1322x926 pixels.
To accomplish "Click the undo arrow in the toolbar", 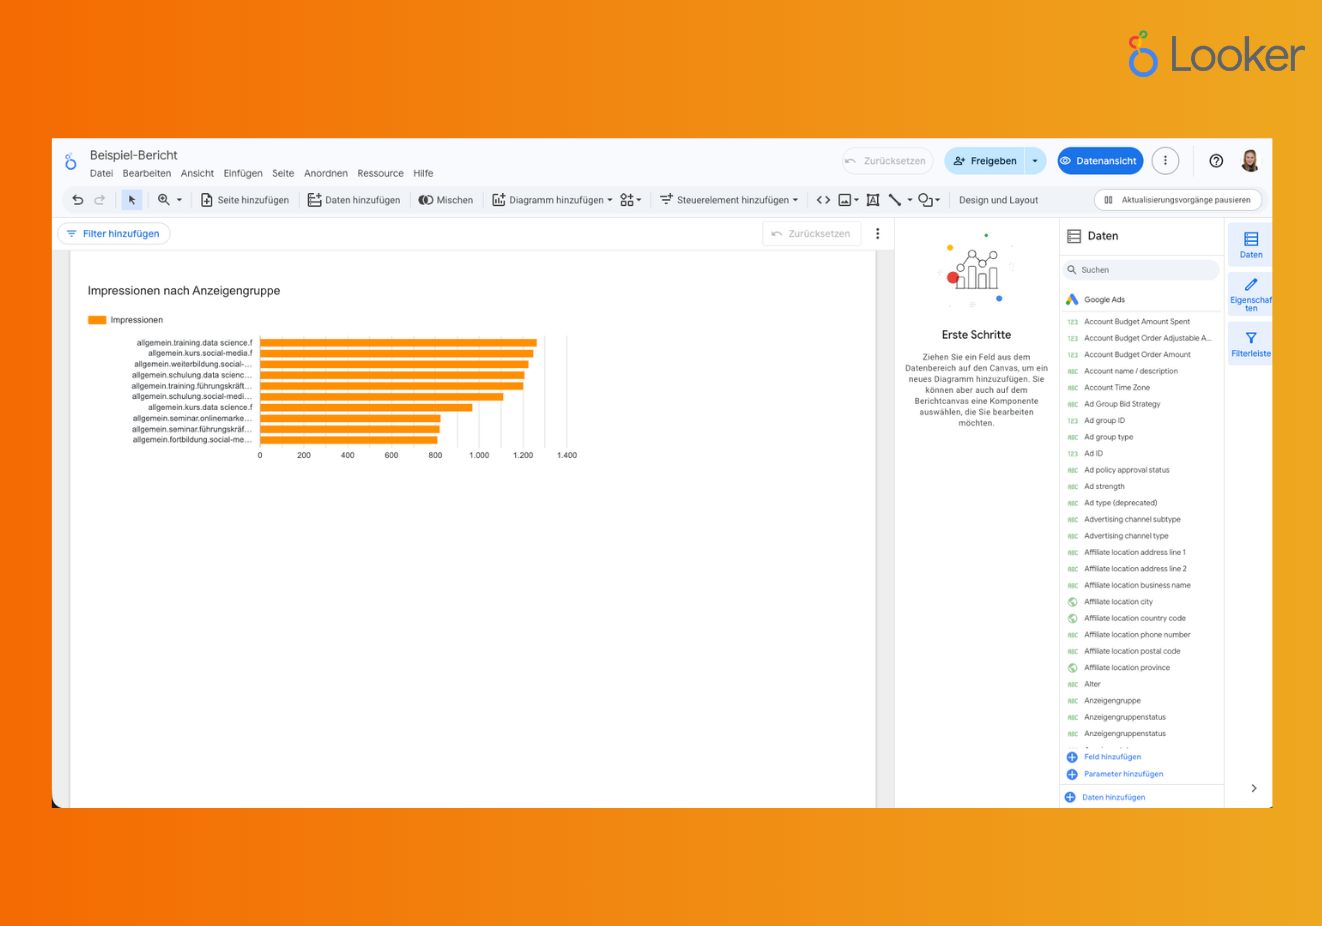I will point(77,199).
